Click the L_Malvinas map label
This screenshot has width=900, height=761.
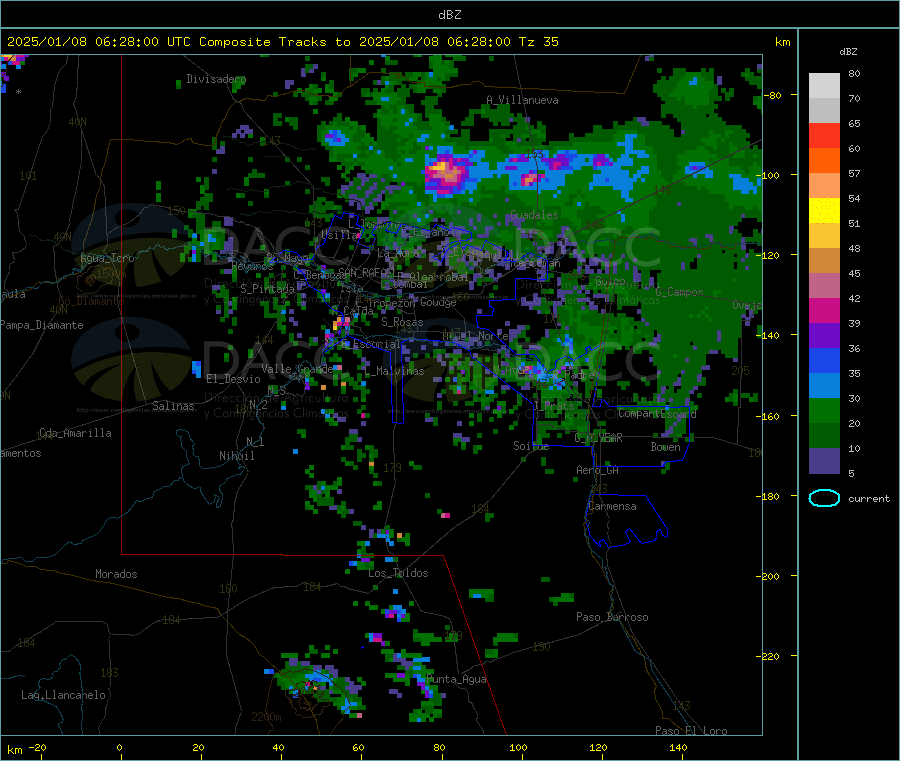[x=394, y=372]
